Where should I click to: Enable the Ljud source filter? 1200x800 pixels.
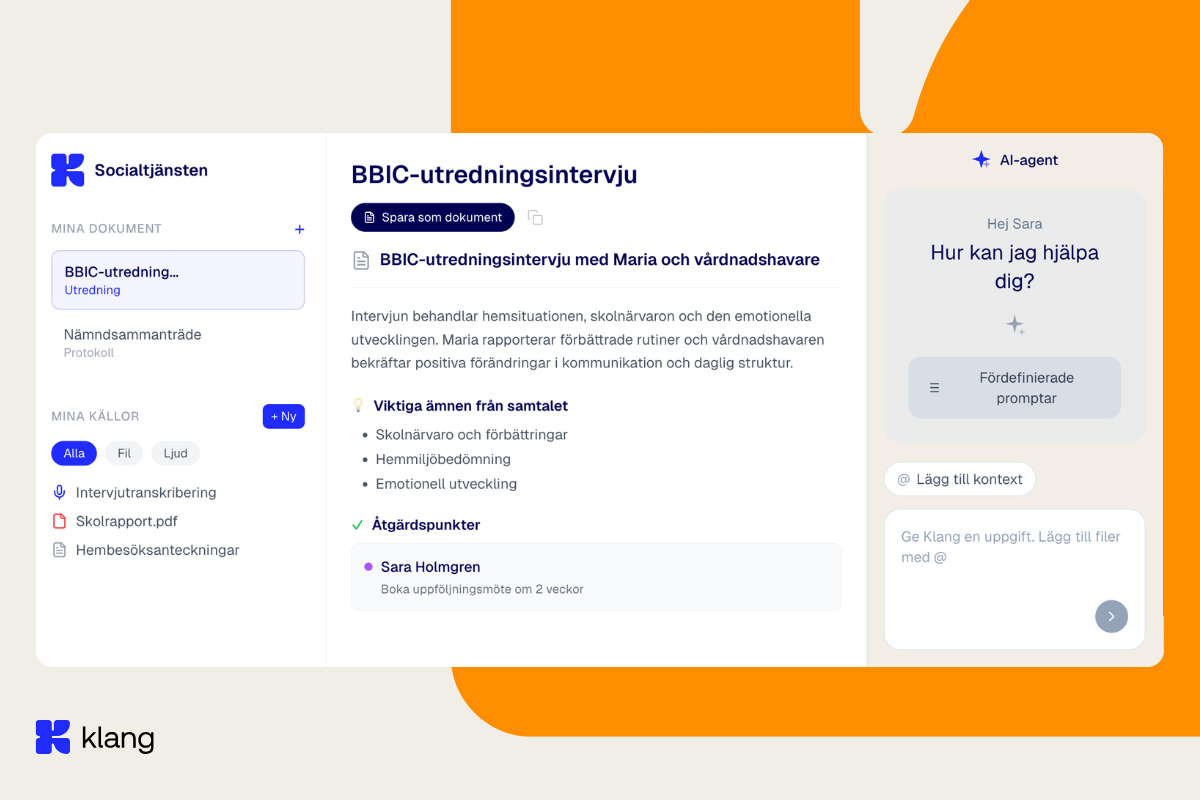tap(175, 453)
